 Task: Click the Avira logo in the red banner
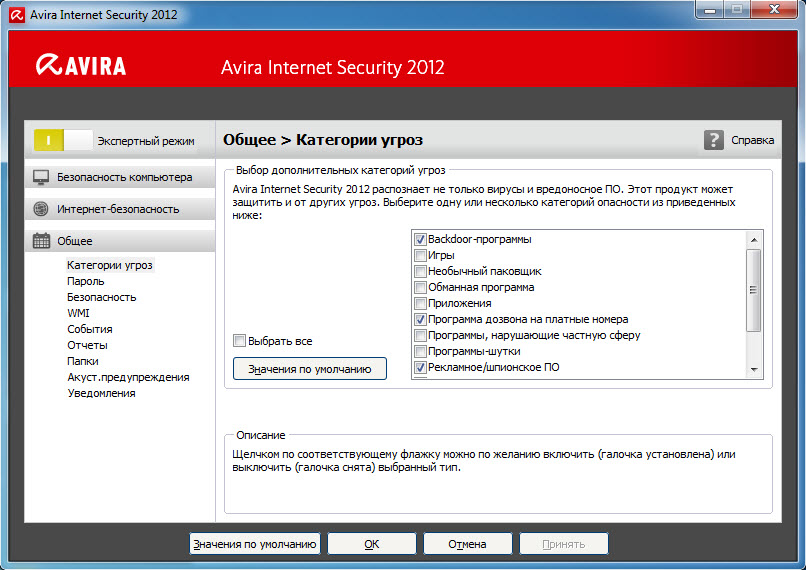pyautogui.click(x=81, y=65)
